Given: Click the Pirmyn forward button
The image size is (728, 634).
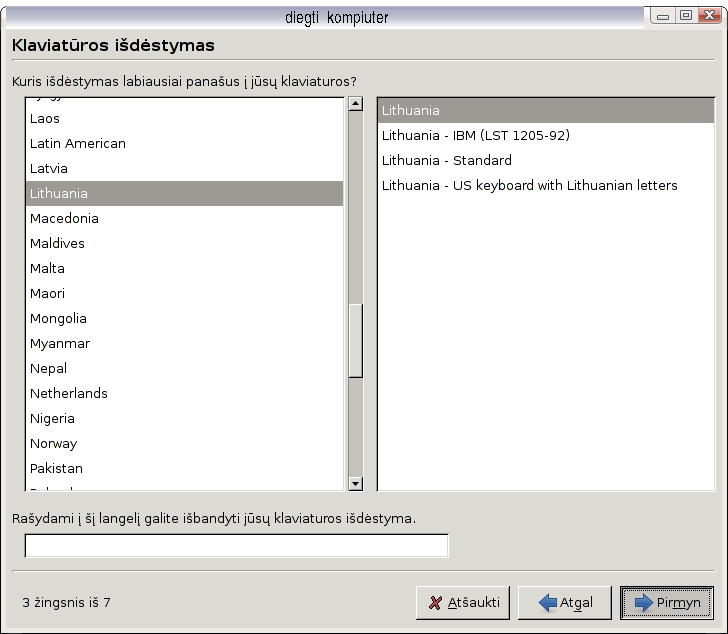Looking at the screenshot, I should tap(666, 603).
